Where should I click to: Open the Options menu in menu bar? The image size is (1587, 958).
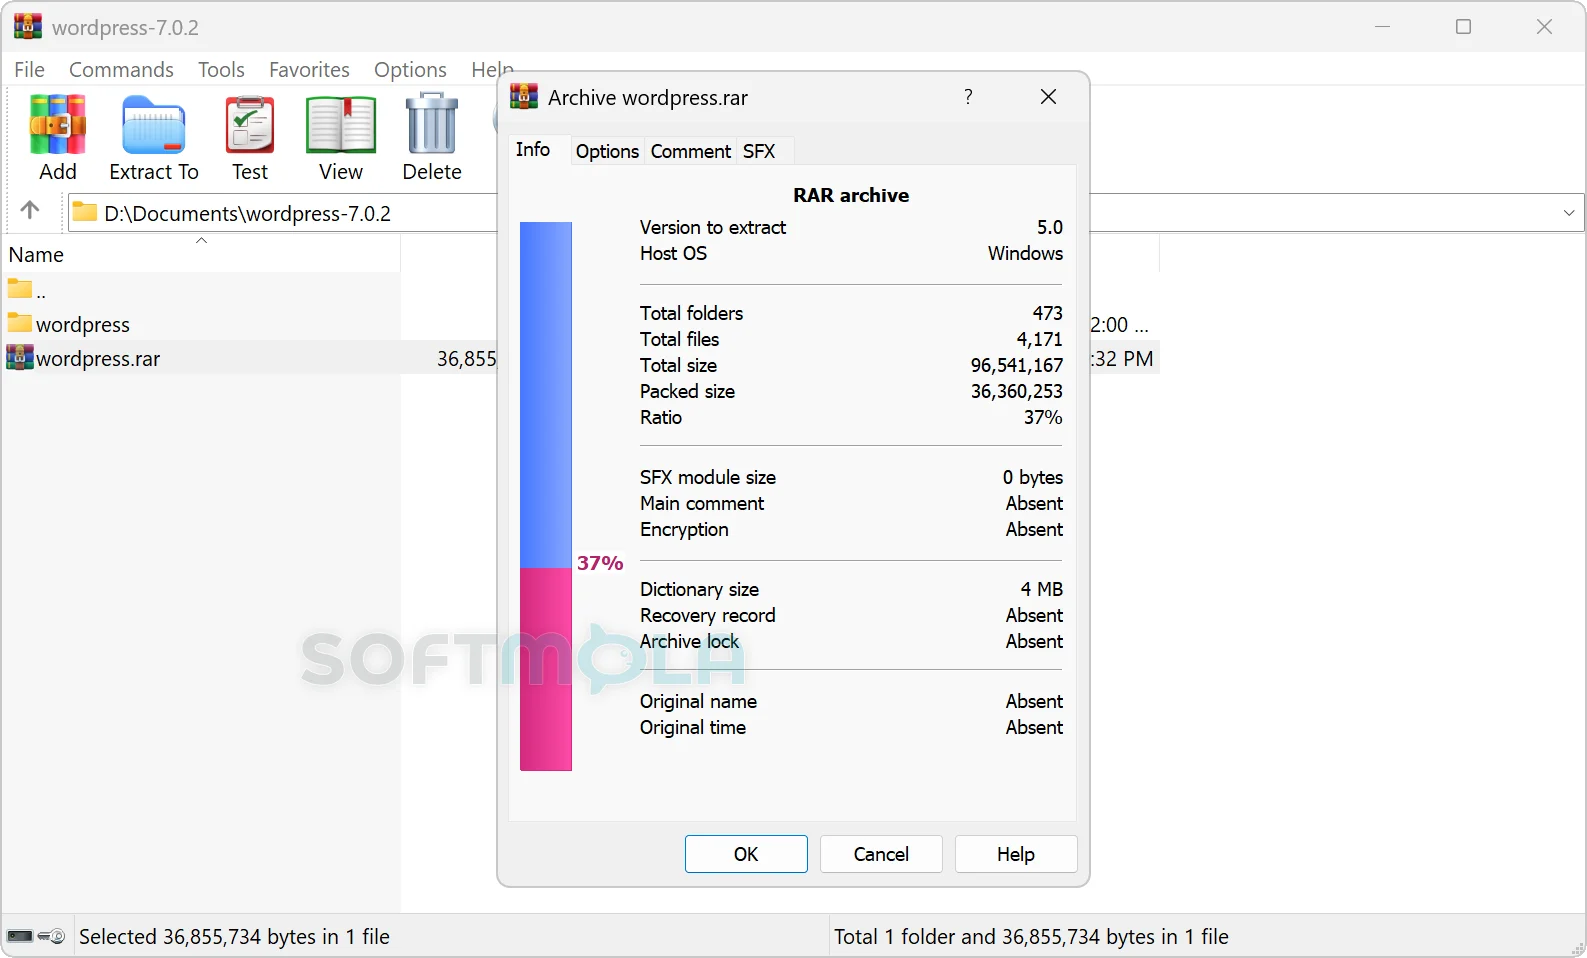410,70
